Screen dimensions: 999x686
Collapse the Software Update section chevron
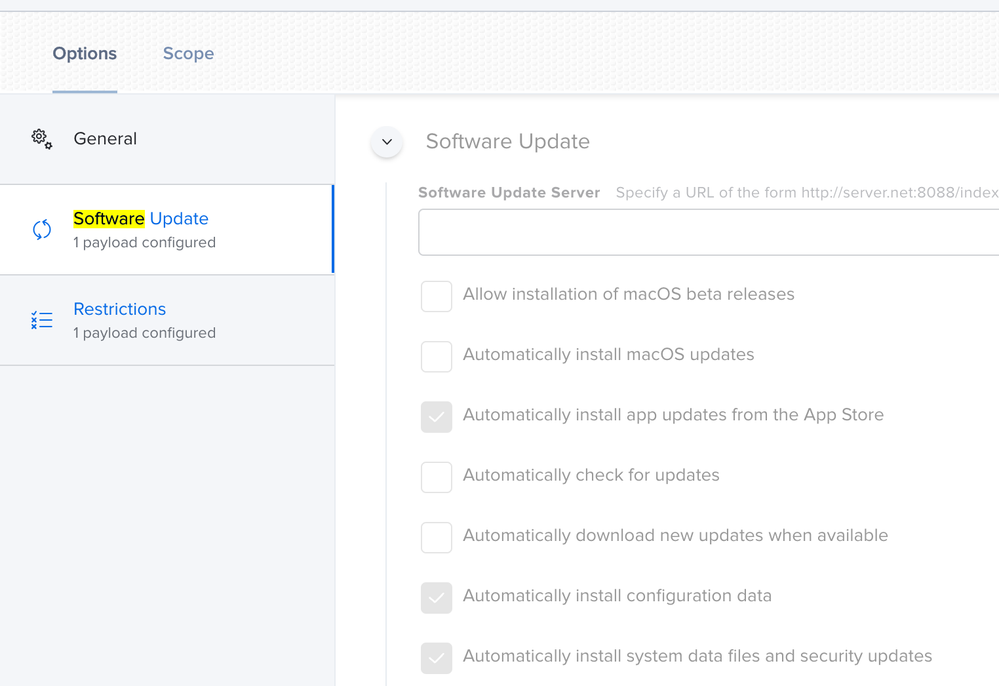[x=387, y=141]
